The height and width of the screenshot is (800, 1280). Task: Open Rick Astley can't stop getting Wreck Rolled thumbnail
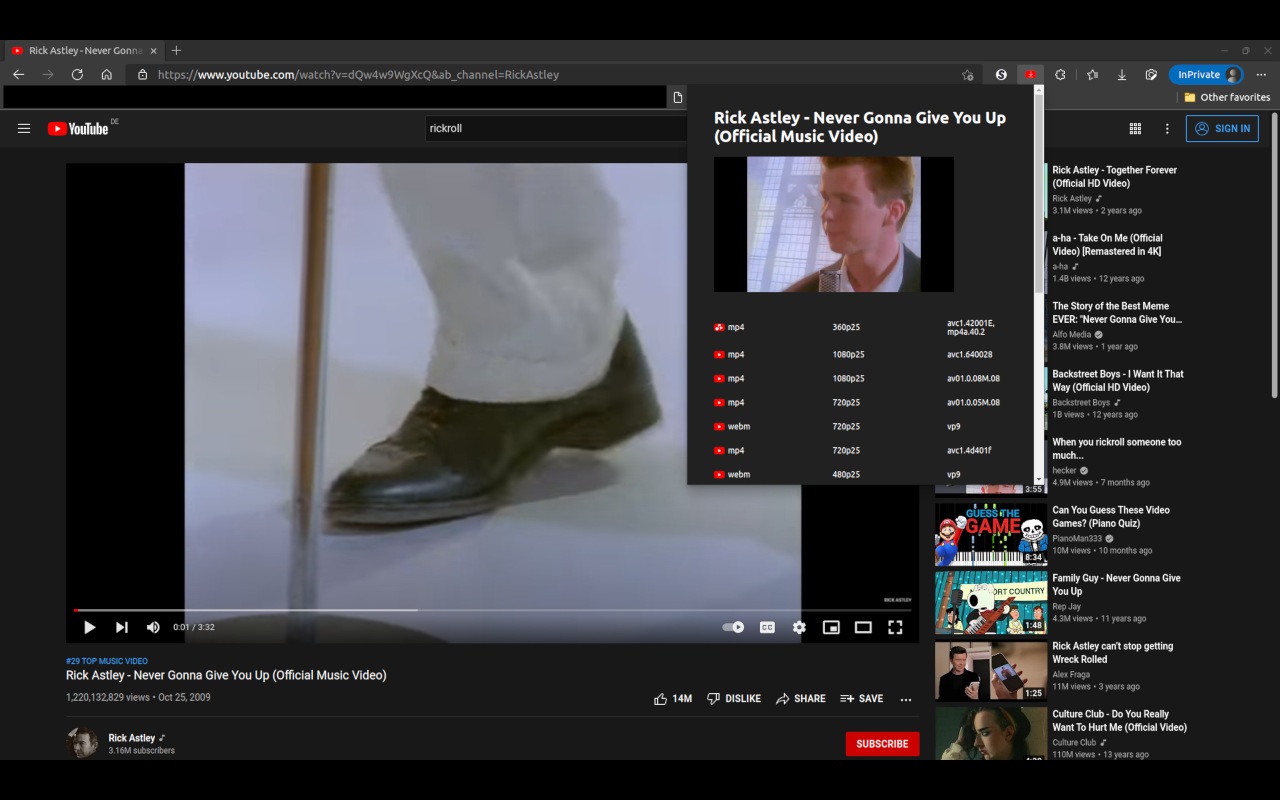(x=991, y=670)
